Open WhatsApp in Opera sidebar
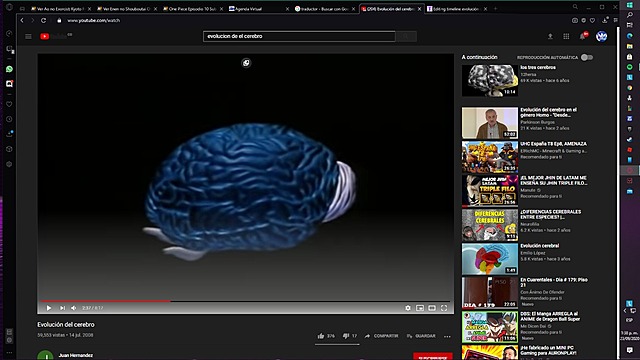640x360 pixels. (9, 69)
